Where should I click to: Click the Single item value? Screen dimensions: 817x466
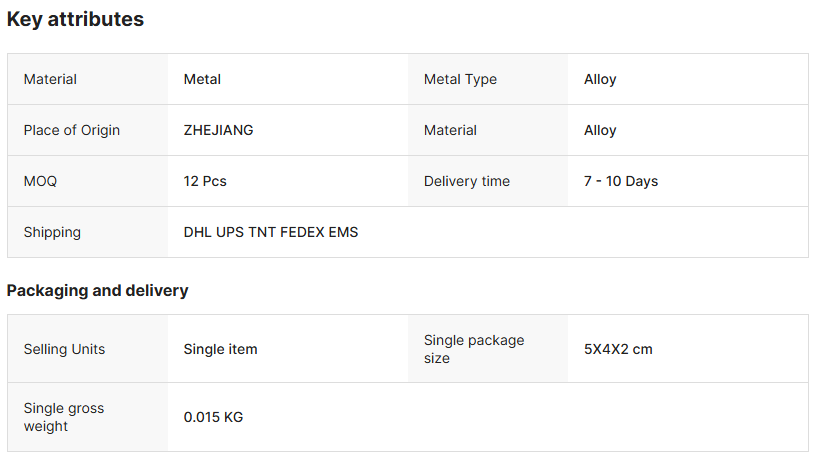tap(220, 349)
